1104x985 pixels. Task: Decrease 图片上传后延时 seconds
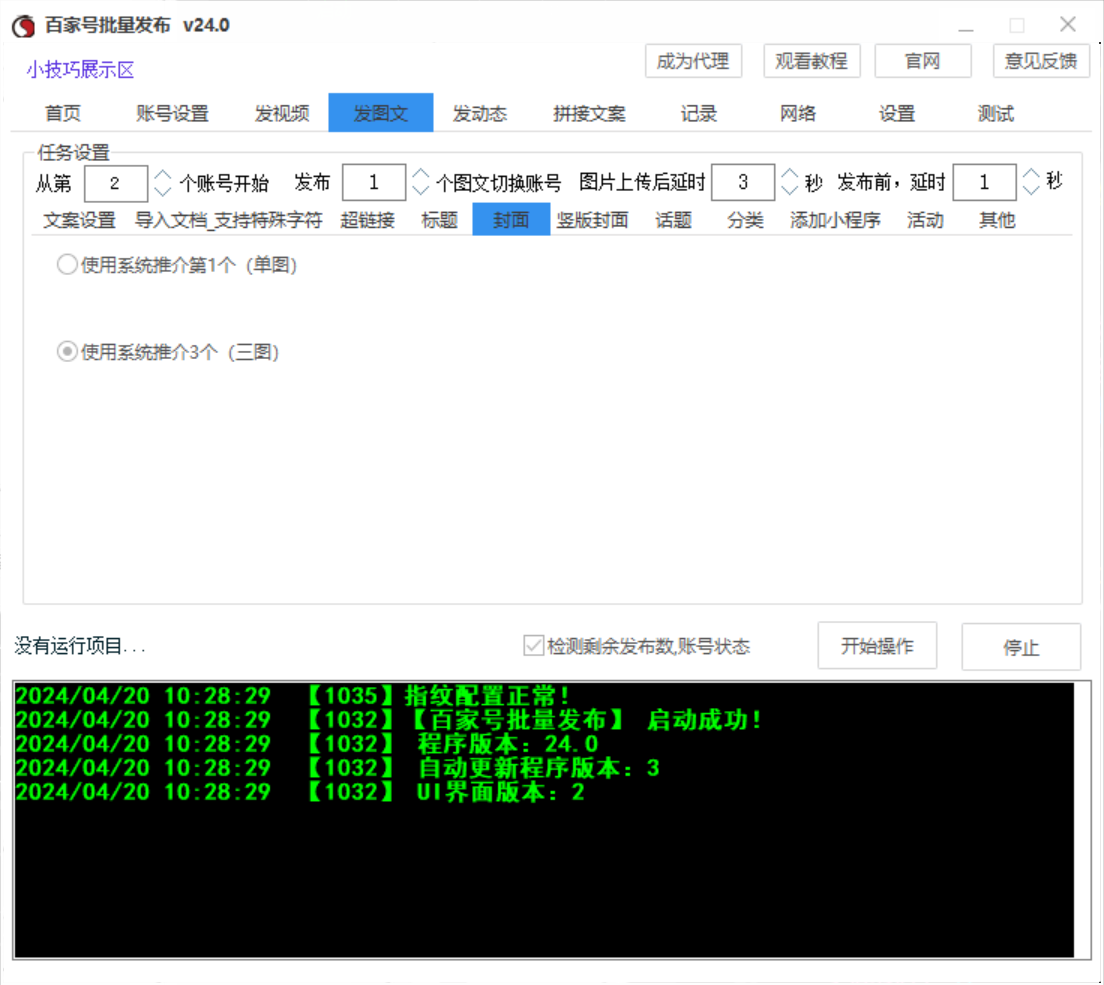pos(790,189)
